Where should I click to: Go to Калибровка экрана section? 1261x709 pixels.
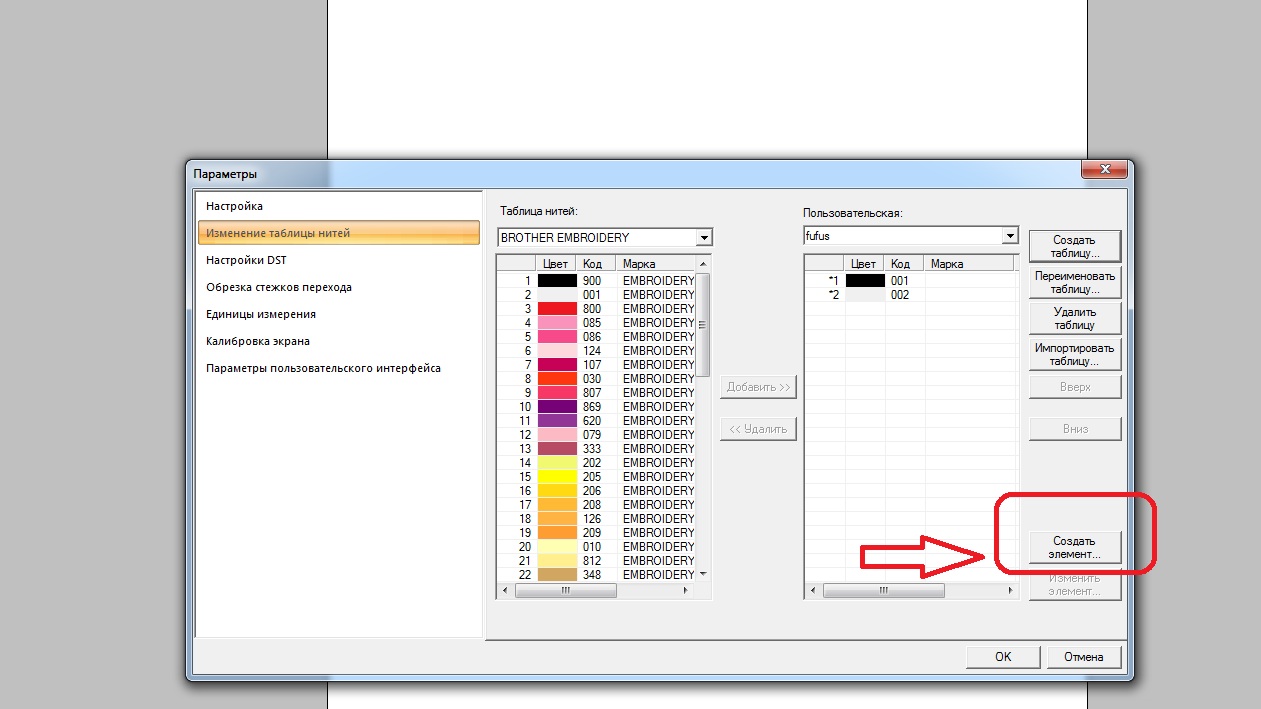point(257,341)
